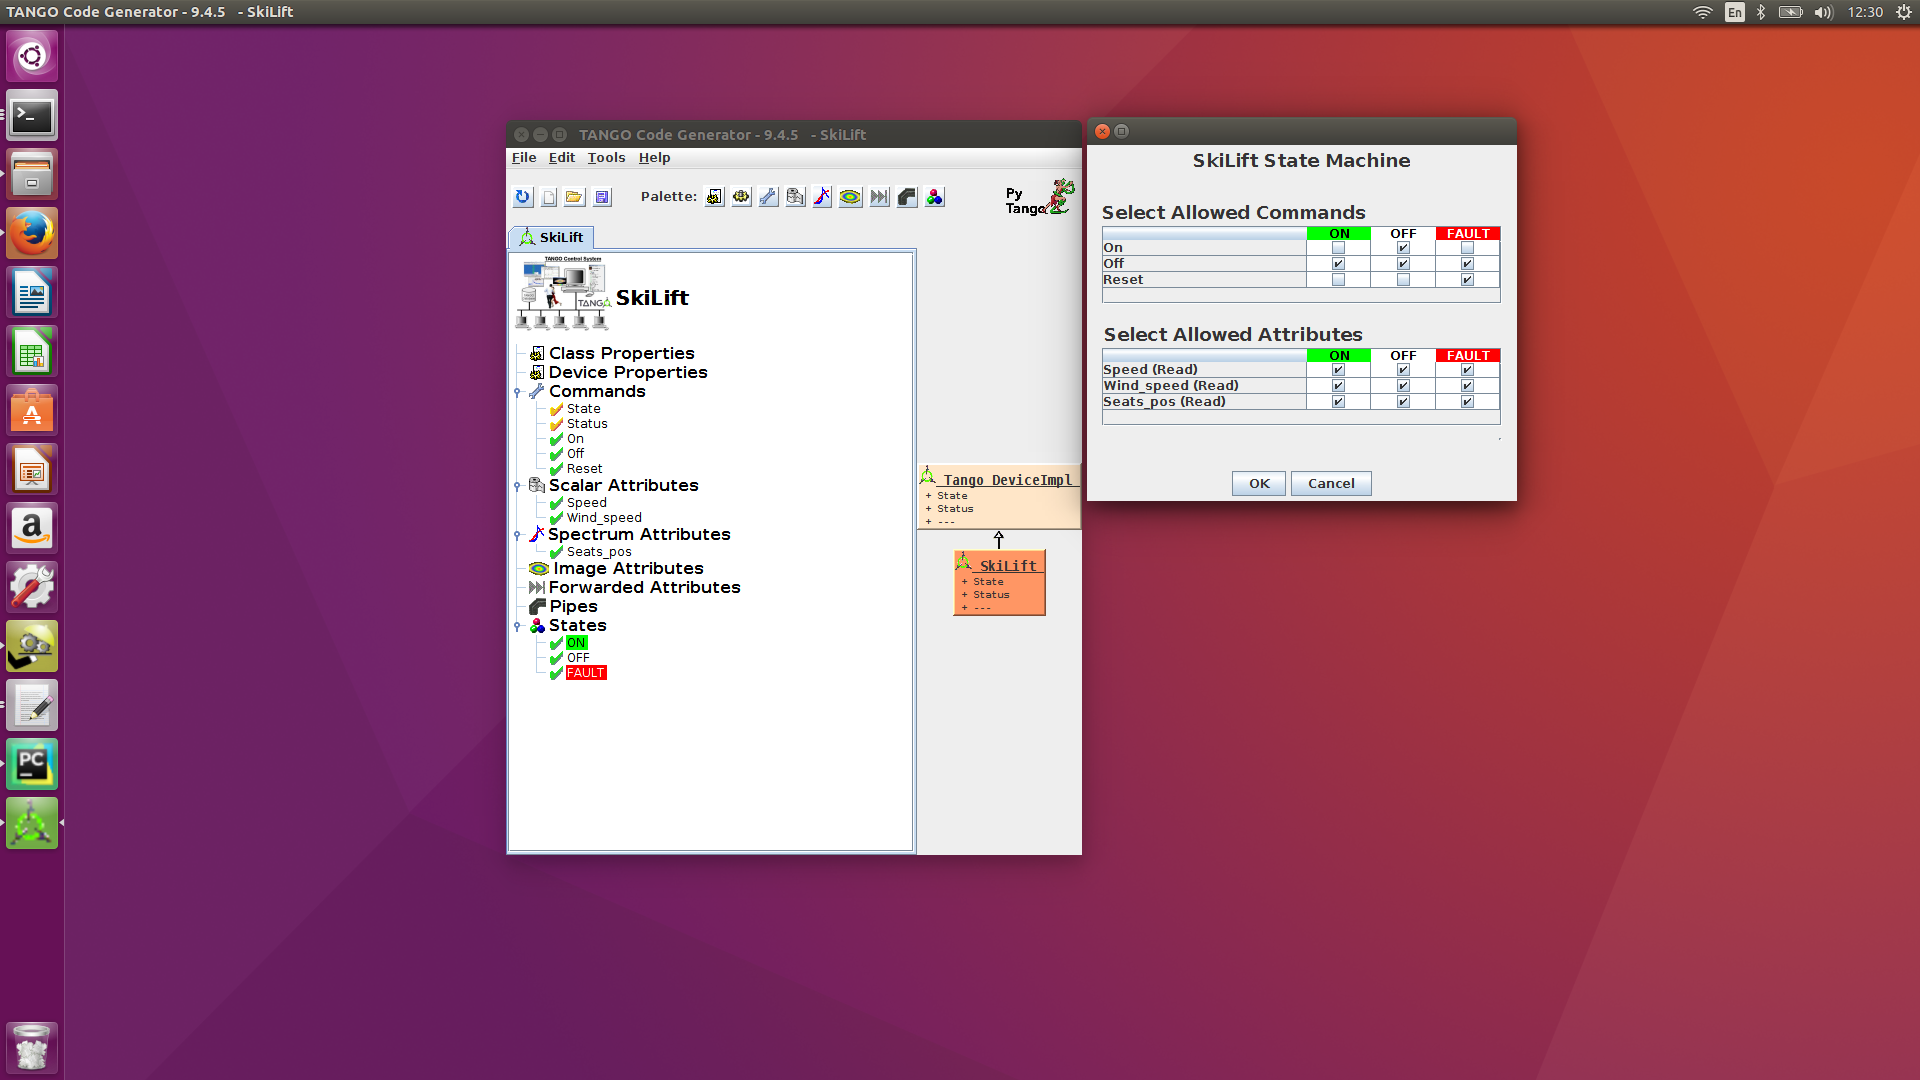The width and height of the screenshot is (1920, 1080).
Task: Select the Wind_speed attribute in tree
Action: [x=604, y=517]
